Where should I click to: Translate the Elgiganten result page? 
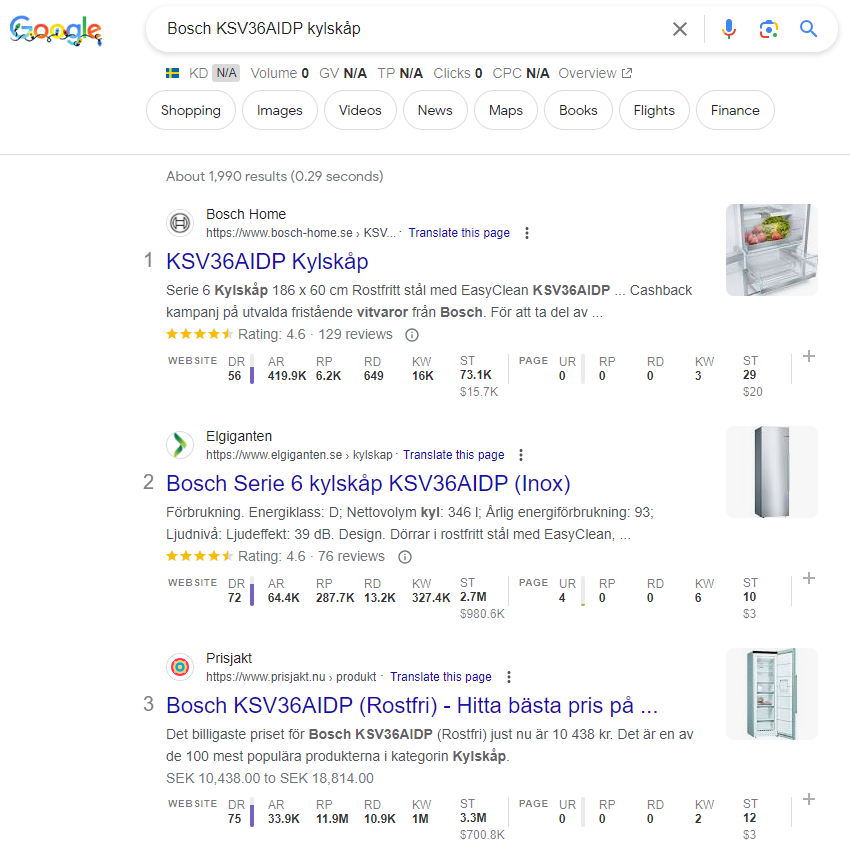point(453,454)
